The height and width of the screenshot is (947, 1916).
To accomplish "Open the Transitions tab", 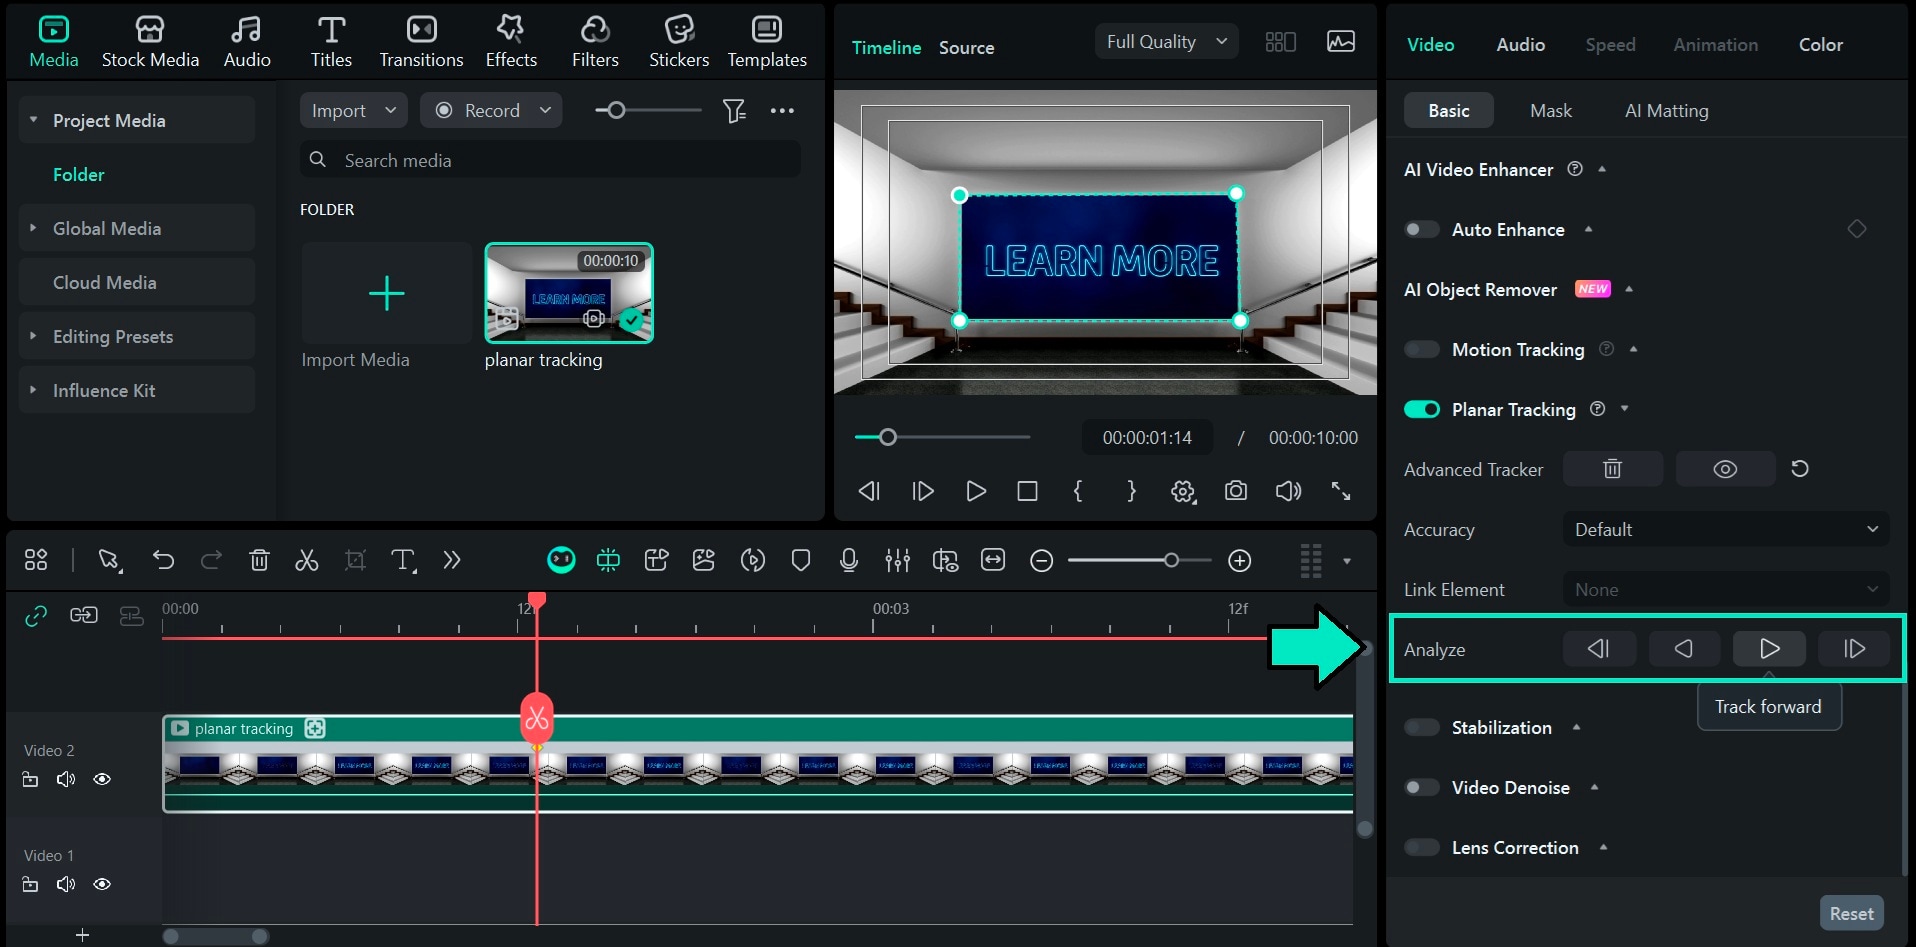I will 421,43.
